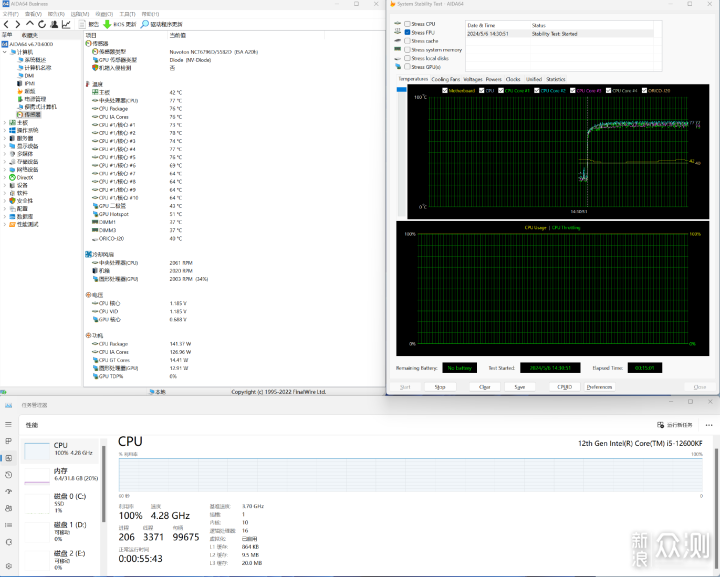Screen dimensions: 720x577
Task: Open the report page icon in AIDA64 toolbar
Action: 82,24
